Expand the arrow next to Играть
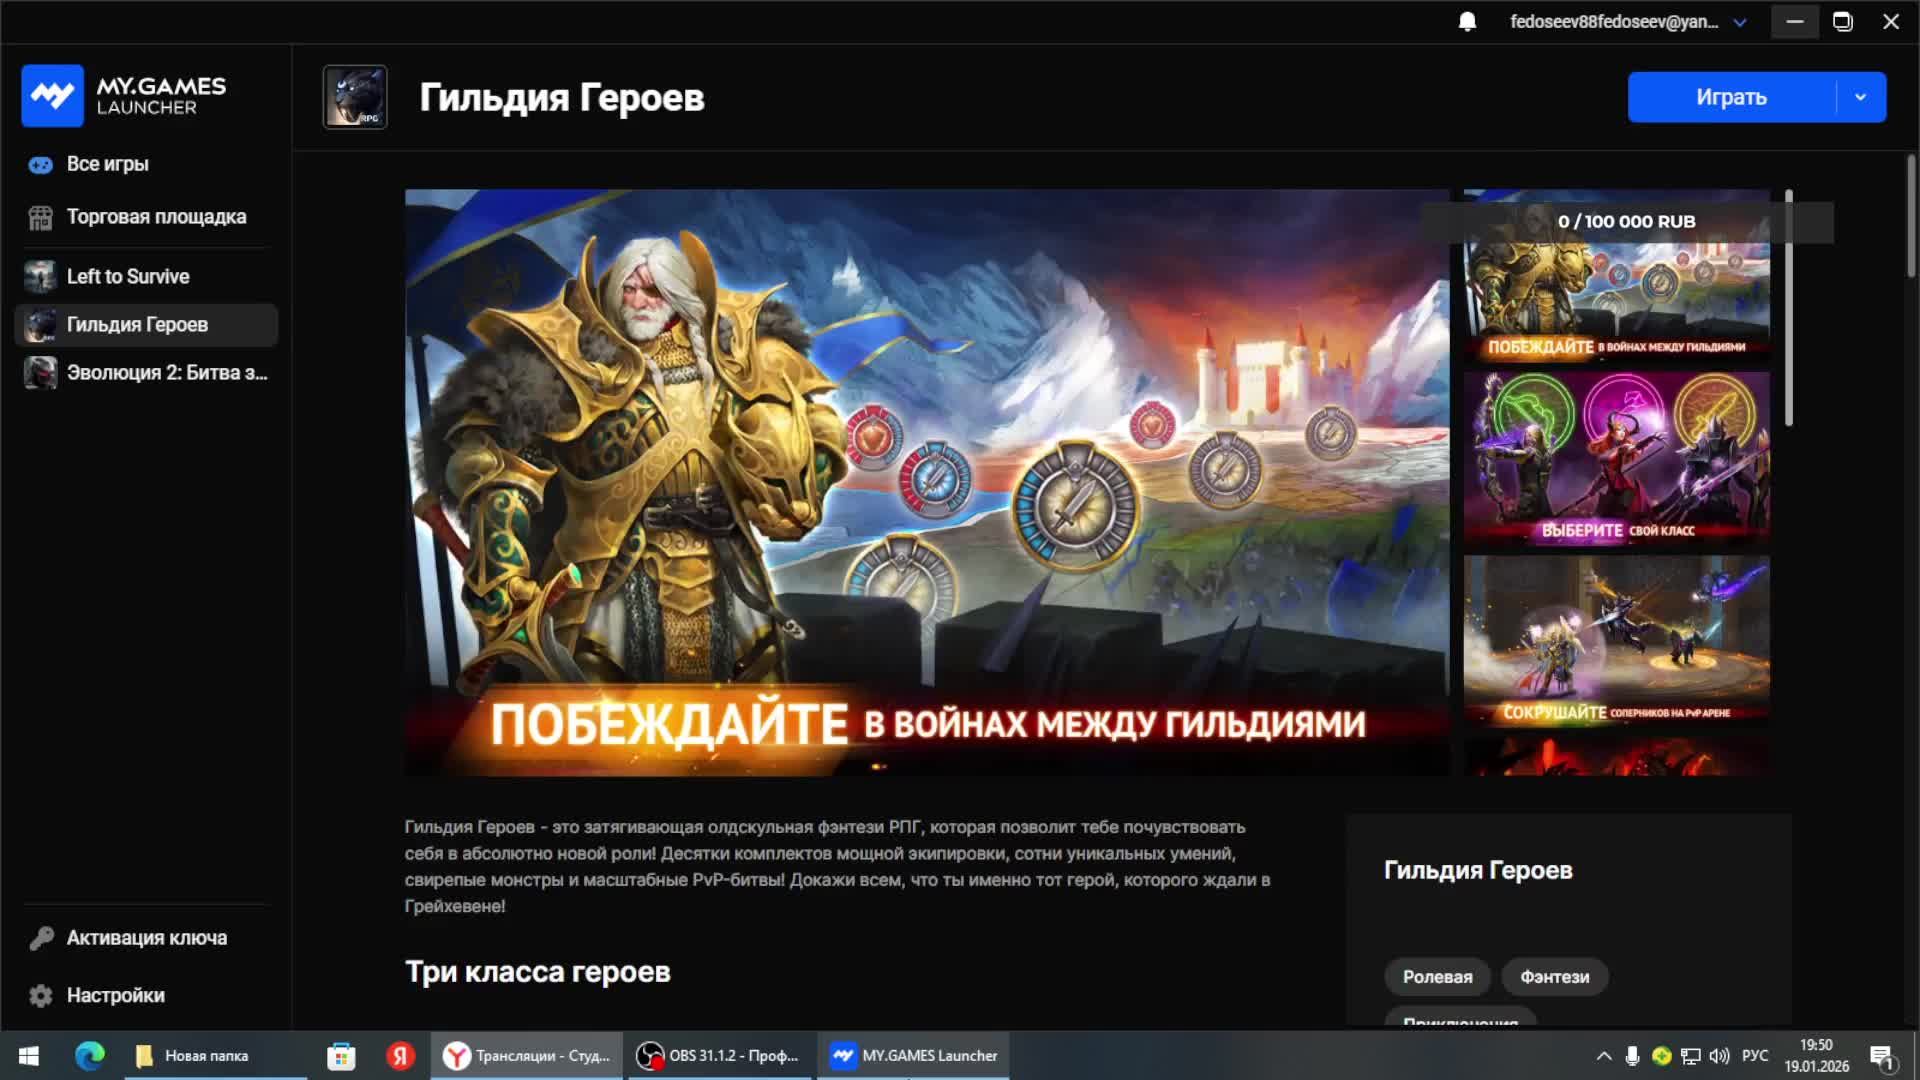Screen dimensions: 1920x1080 pos(1860,97)
